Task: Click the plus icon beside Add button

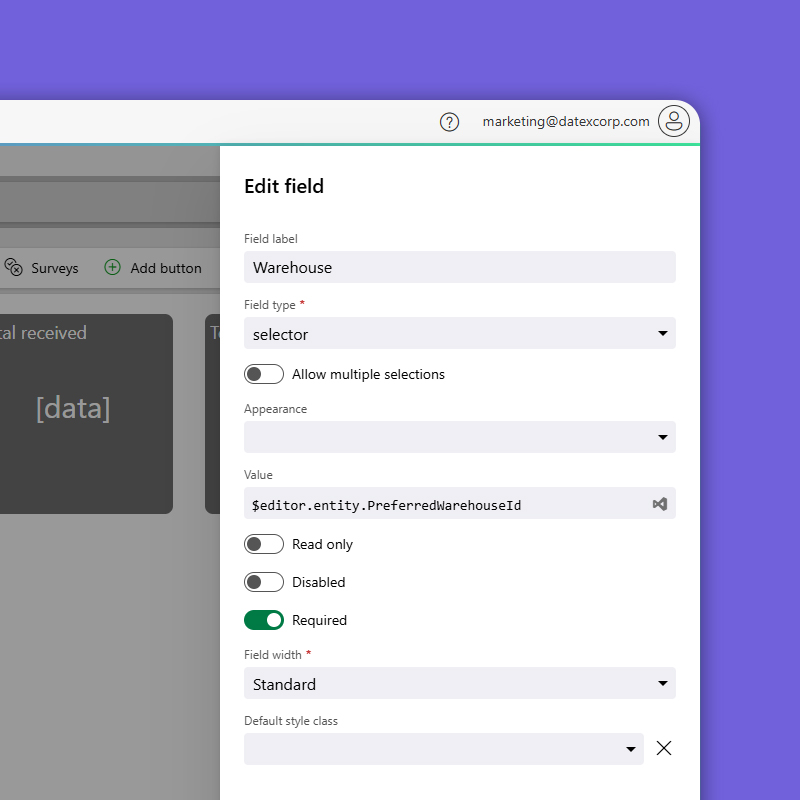Action: coord(112,267)
